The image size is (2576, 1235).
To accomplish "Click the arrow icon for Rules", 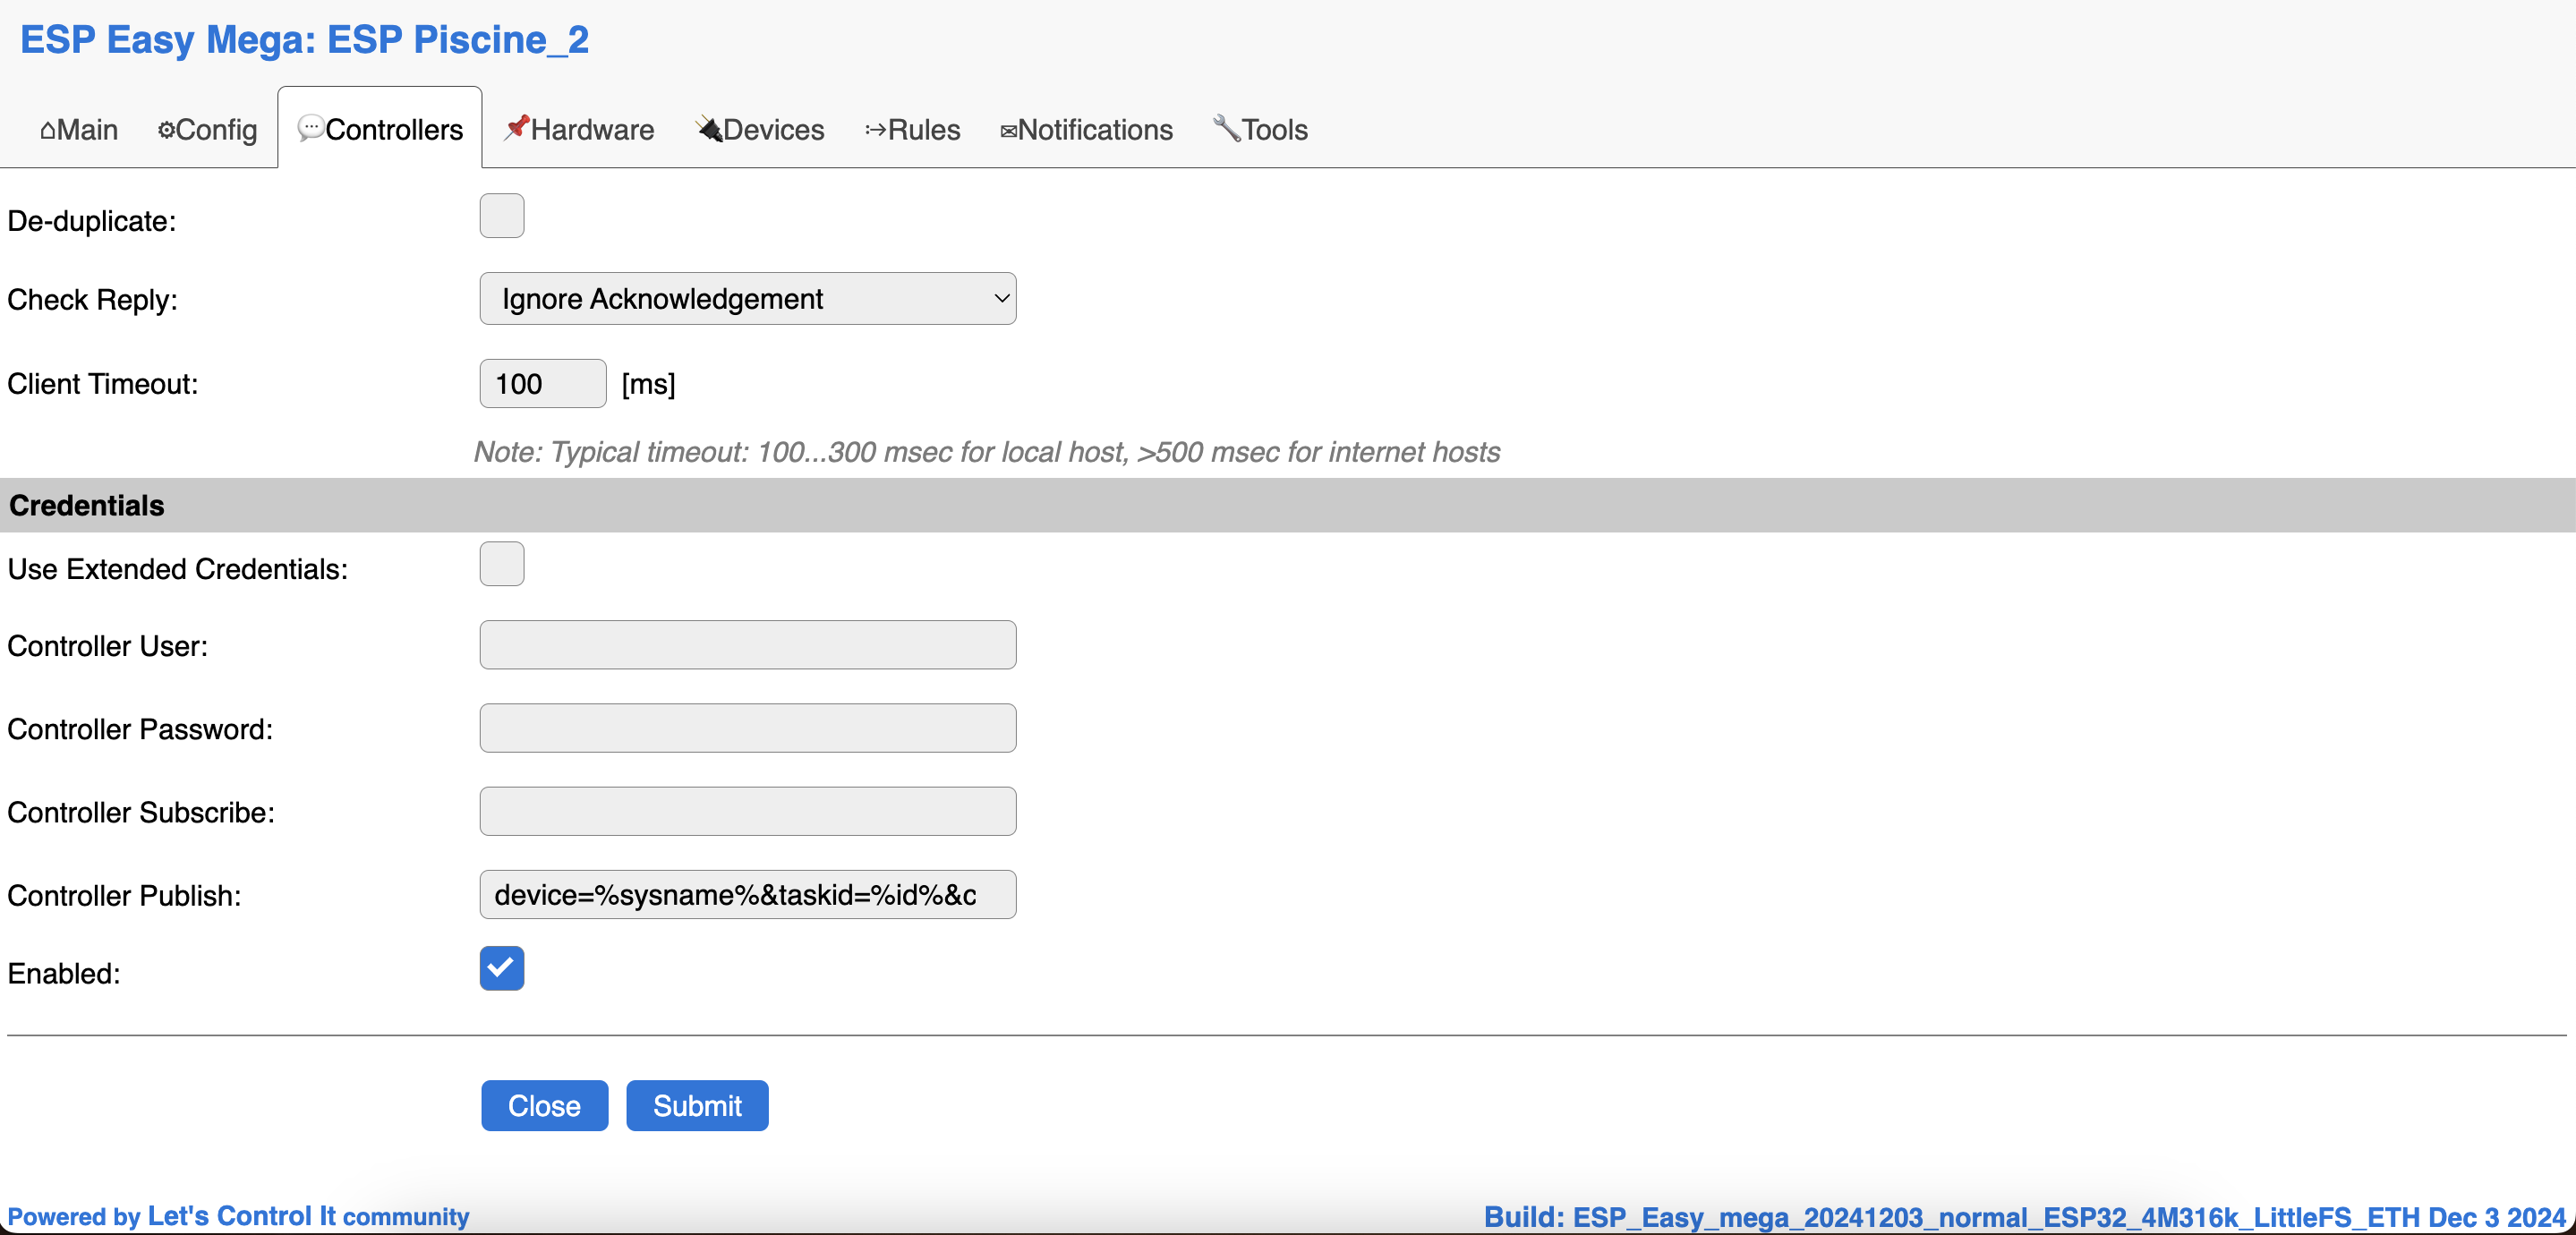I will (x=875, y=130).
